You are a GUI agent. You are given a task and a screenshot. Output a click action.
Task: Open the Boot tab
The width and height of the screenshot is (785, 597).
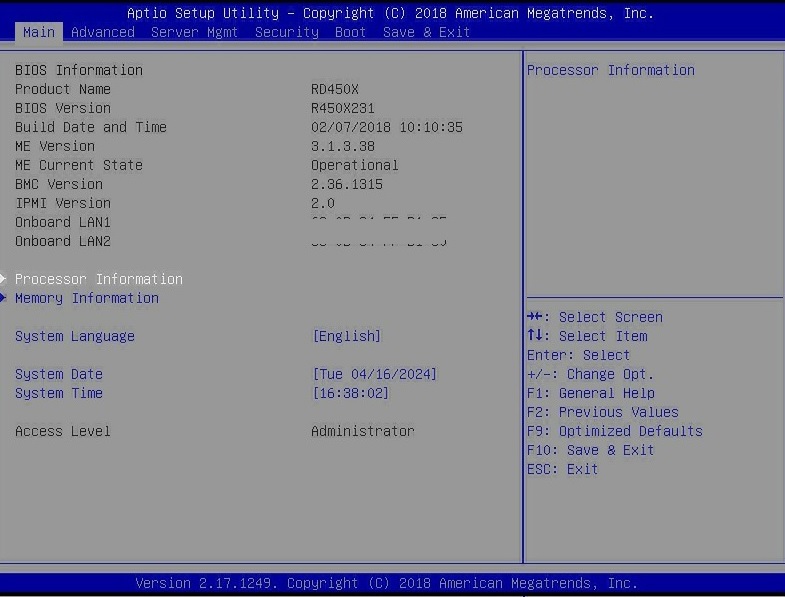350,33
